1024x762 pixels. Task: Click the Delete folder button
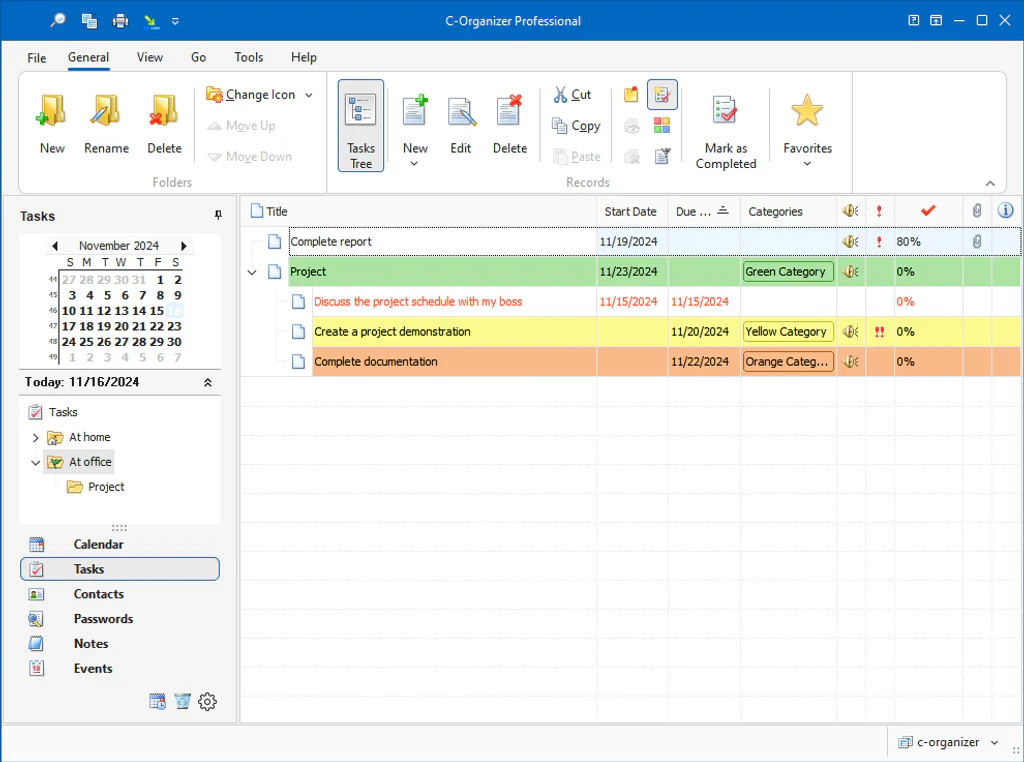(x=164, y=124)
